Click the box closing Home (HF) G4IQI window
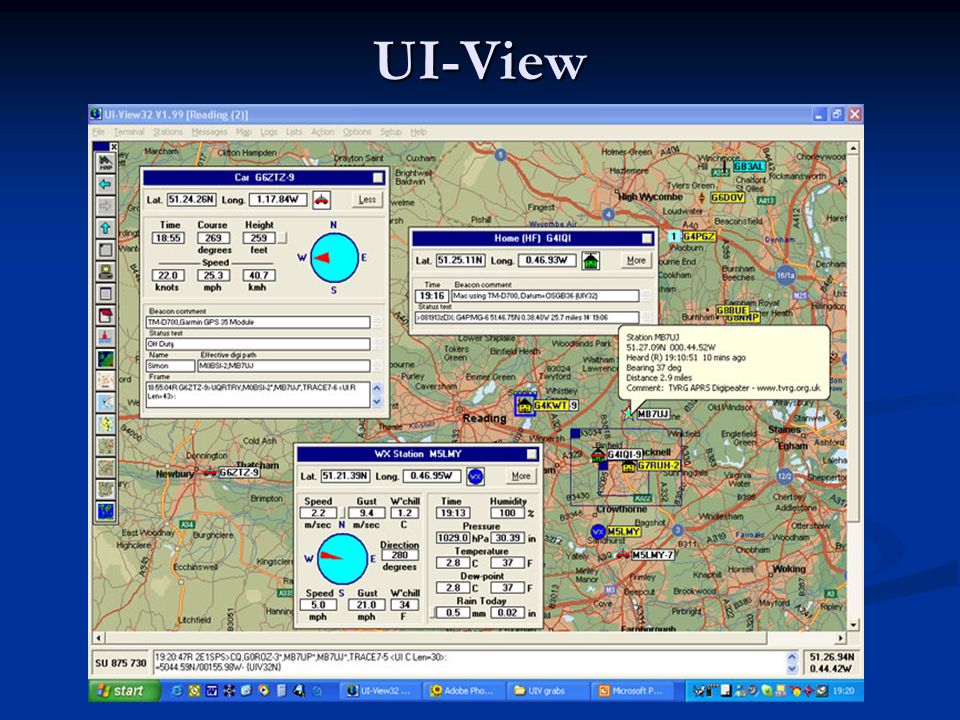The height and width of the screenshot is (720, 960). [x=647, y=238]
